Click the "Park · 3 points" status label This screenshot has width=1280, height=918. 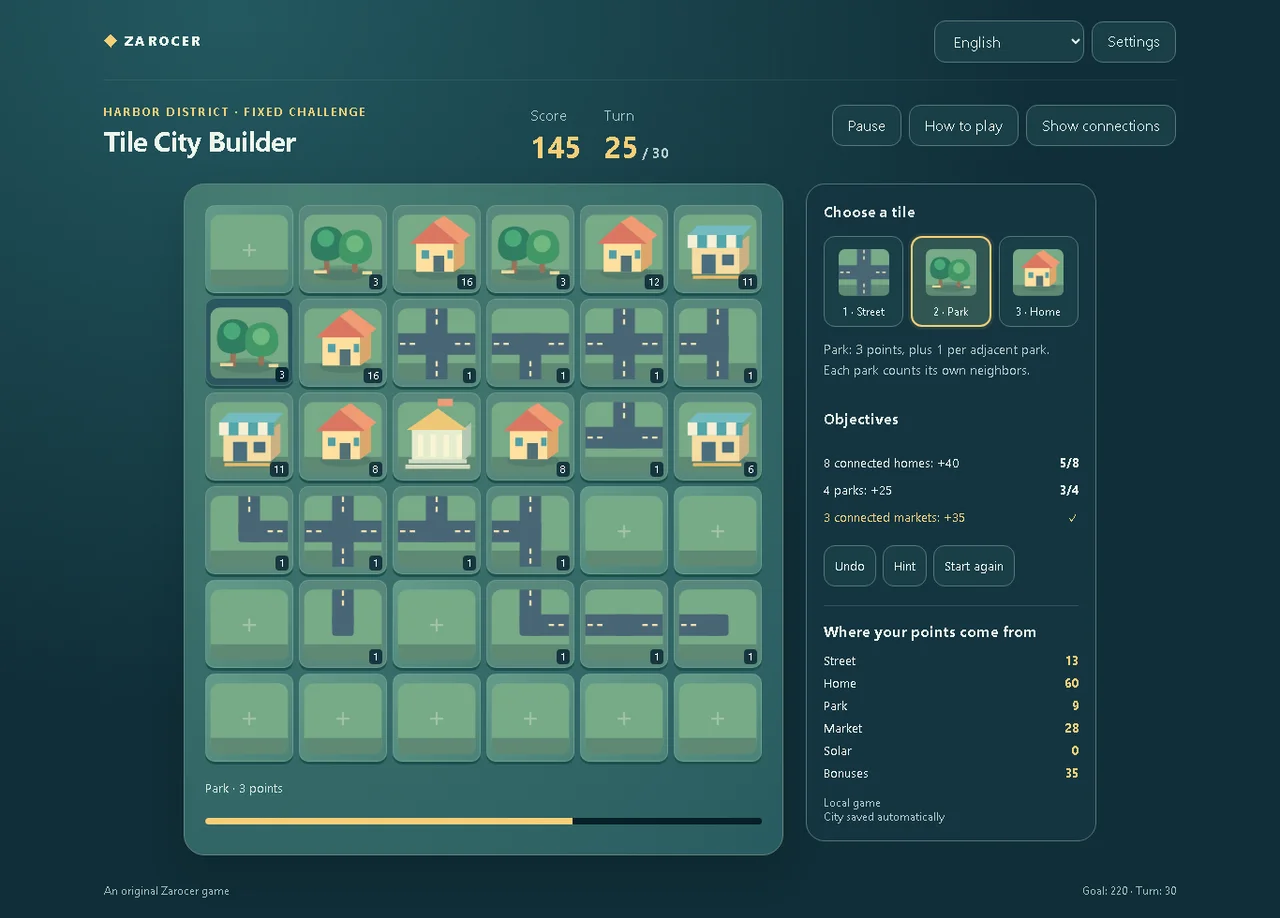click(244, 788)
